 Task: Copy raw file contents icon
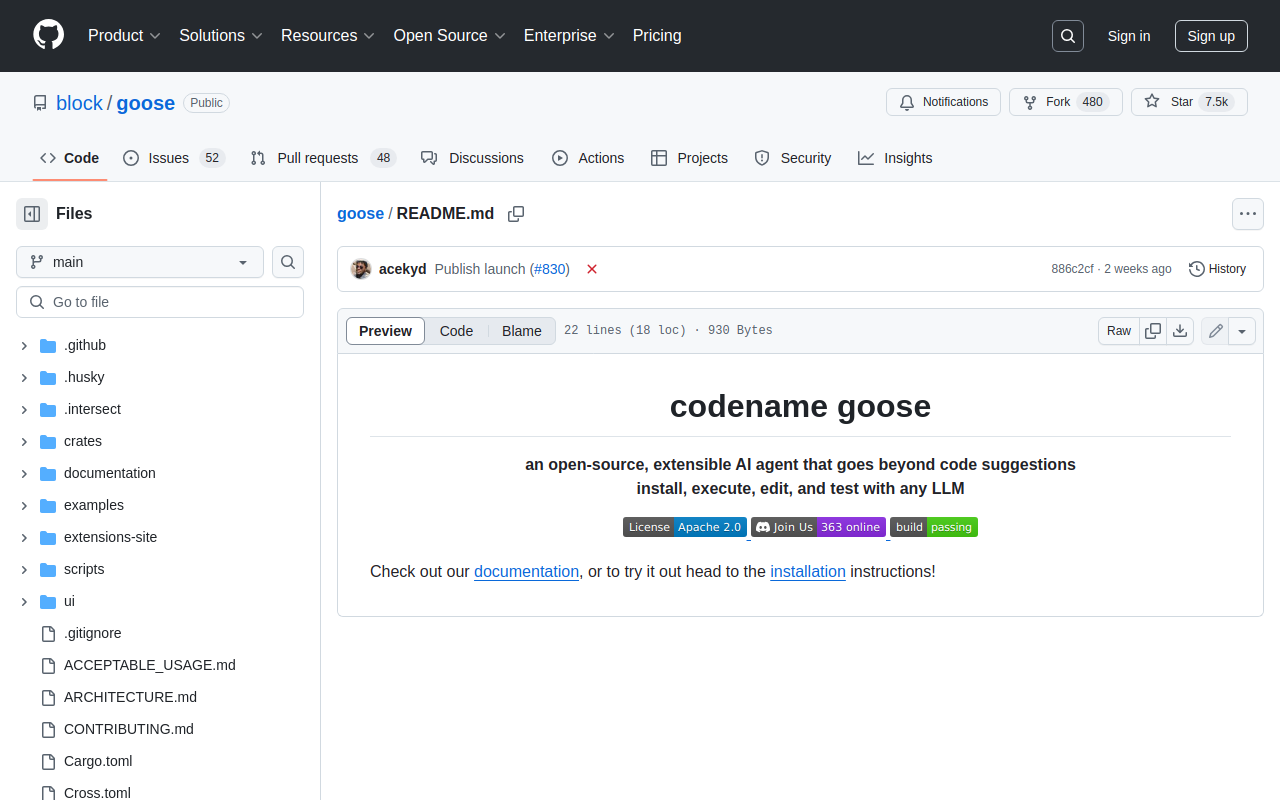click(x=1153, y=331)
